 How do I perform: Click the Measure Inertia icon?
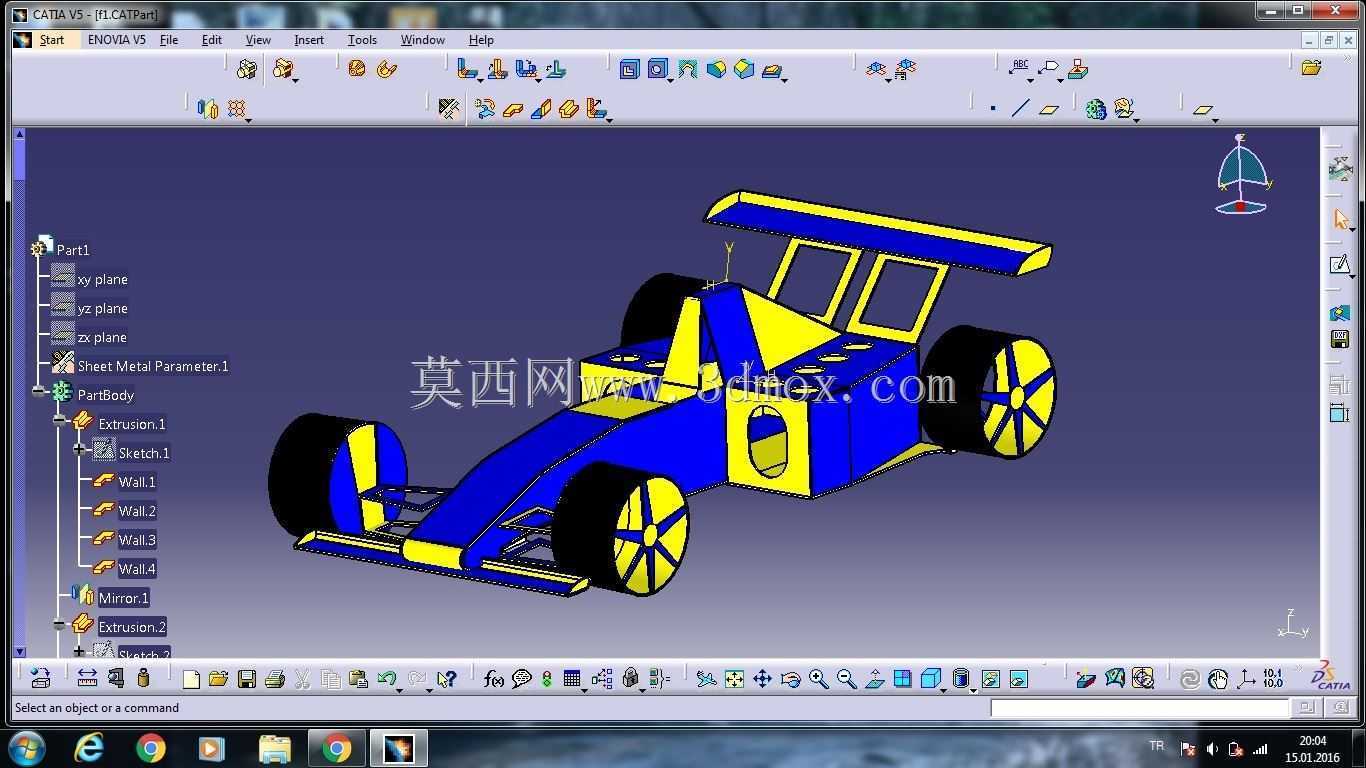(143, 678)
